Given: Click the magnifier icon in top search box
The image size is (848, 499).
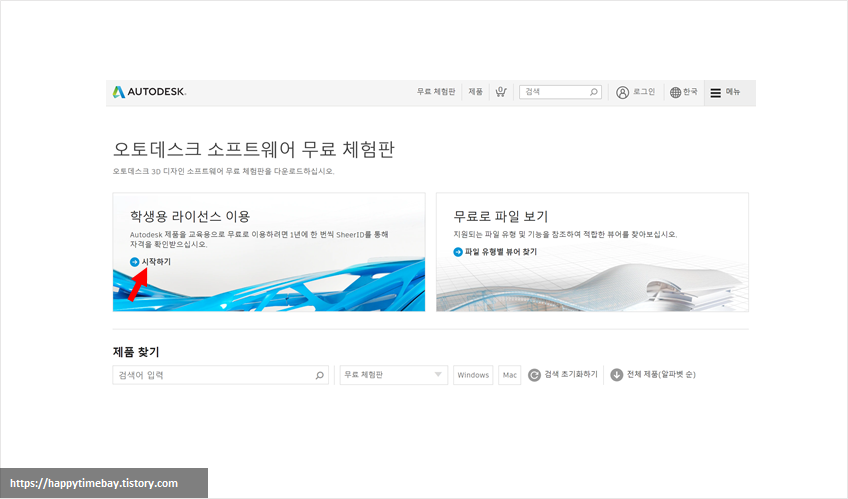Looking at the screenshot, I should pyautogui.click(x=593, y=92).
